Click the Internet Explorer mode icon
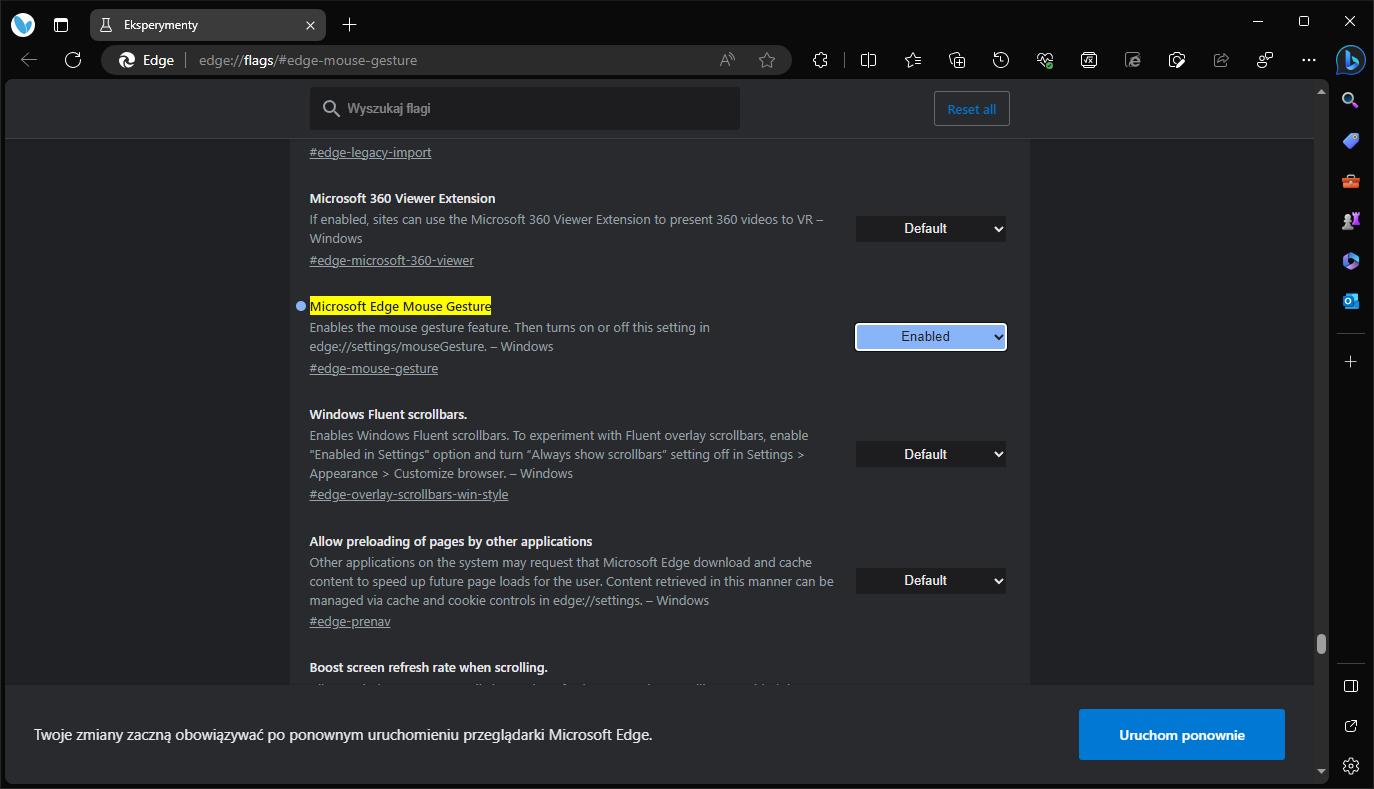Screen dimensions: 1374x789 [1133, 60]
